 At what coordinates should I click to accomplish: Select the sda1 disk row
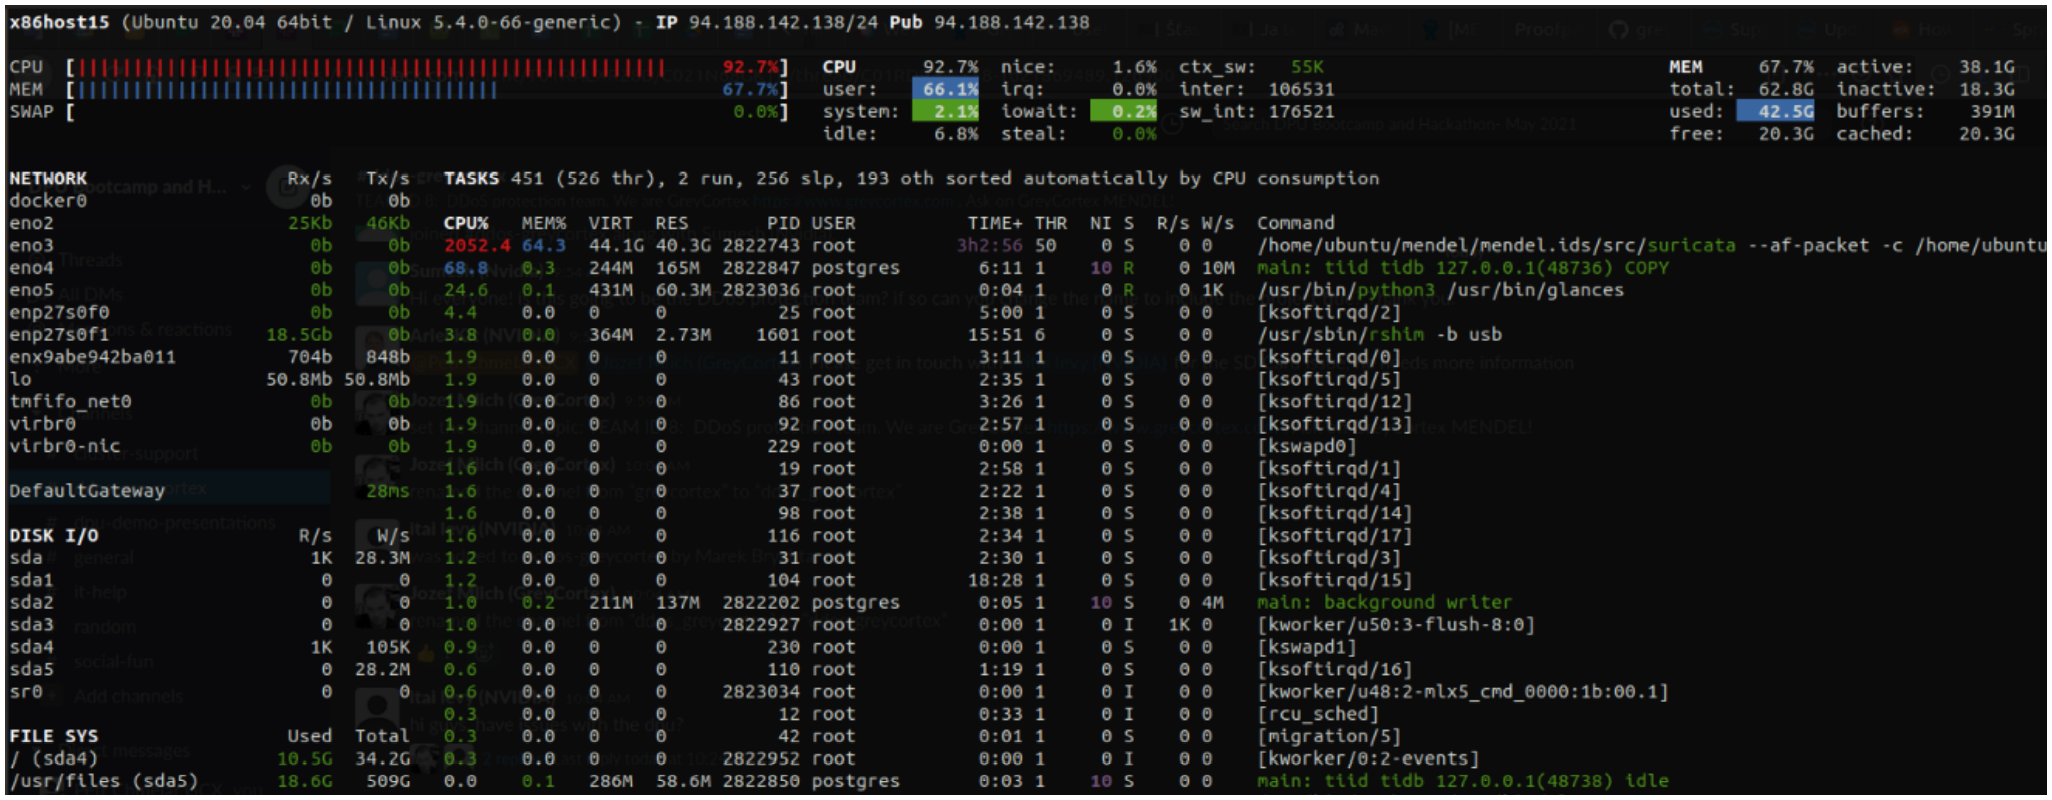click(210, 580)
